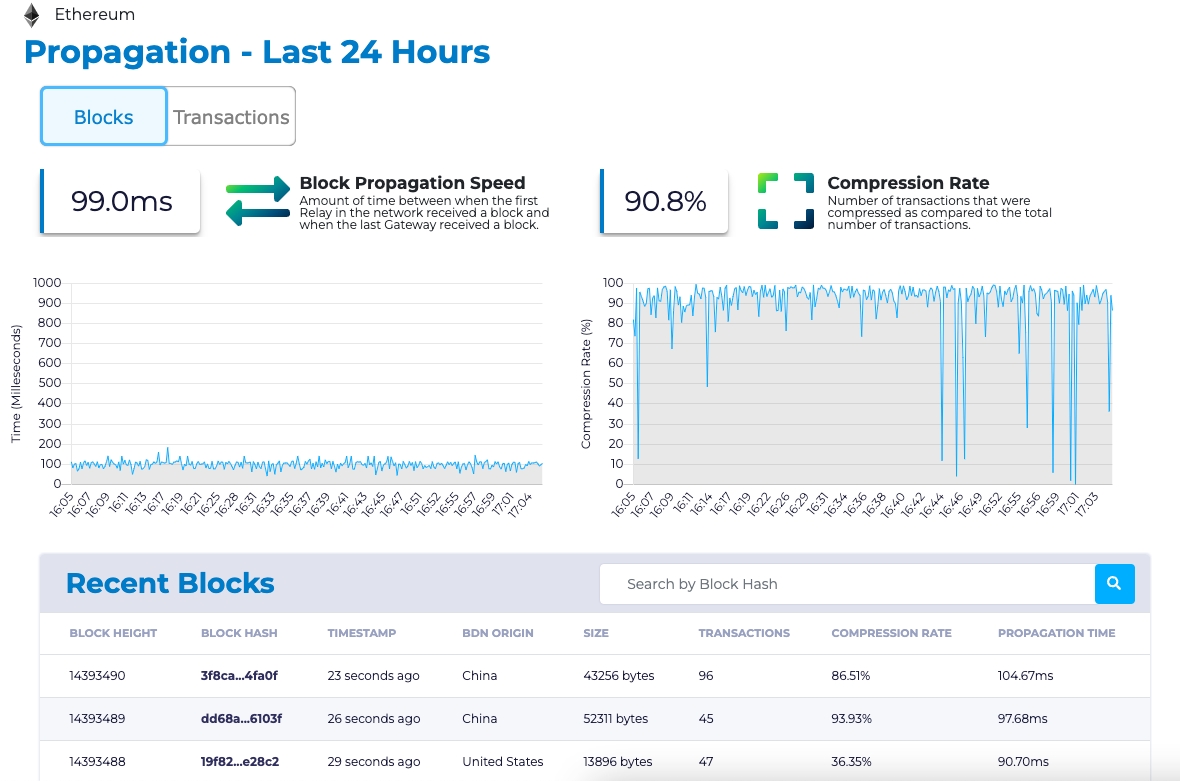The width and height of the screenshot is (1180, 781).
Task: Click the 99.0ms propagation speed card
Action: click(x=121, y=201)
